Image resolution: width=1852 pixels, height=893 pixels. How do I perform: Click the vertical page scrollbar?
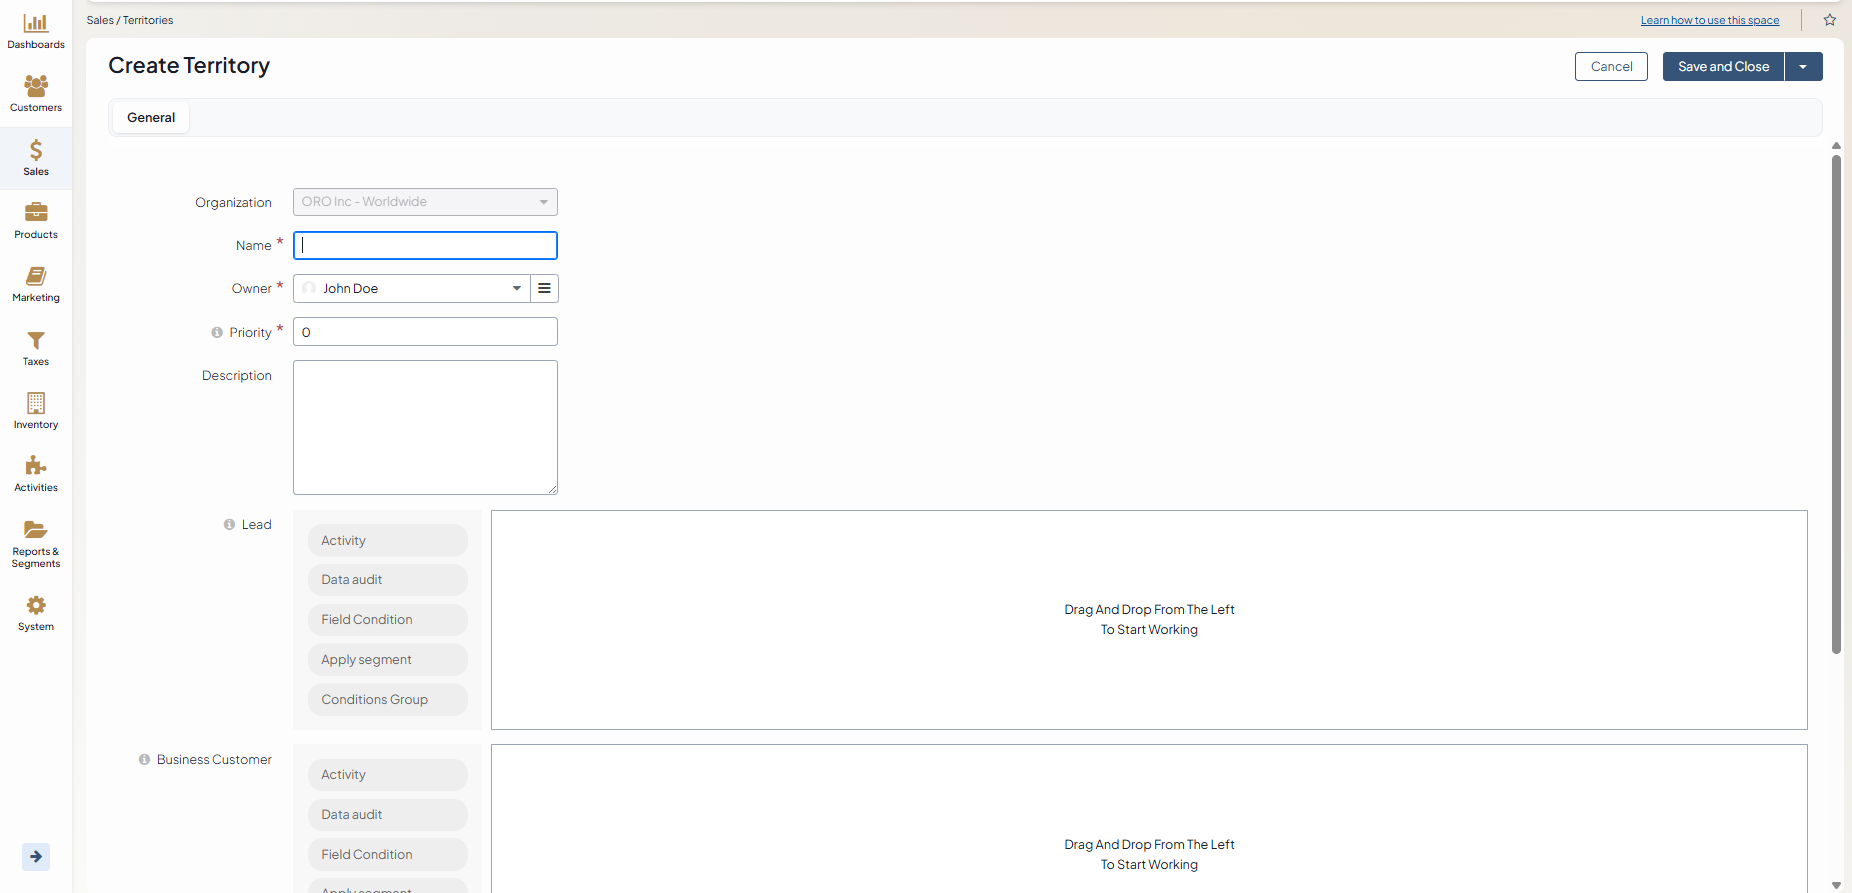[x=1836, y=400]
